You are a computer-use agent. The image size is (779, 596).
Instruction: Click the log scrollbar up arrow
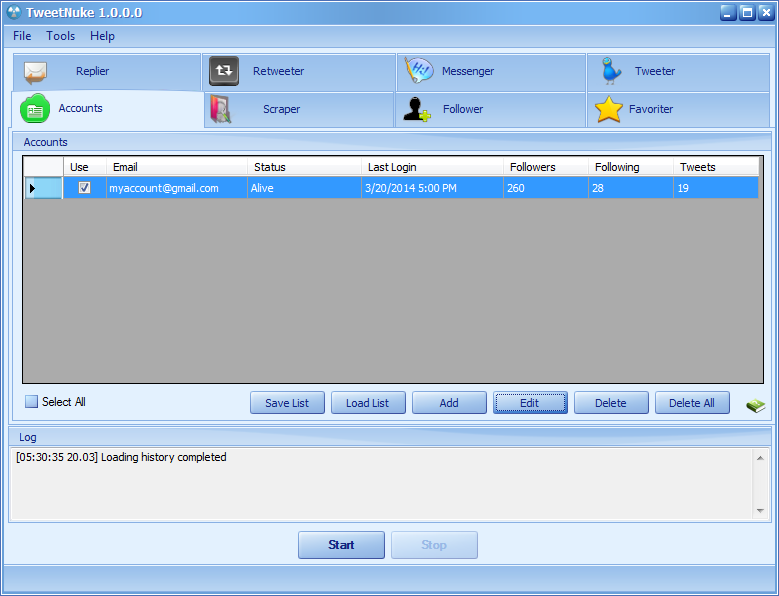click(760, 458)
